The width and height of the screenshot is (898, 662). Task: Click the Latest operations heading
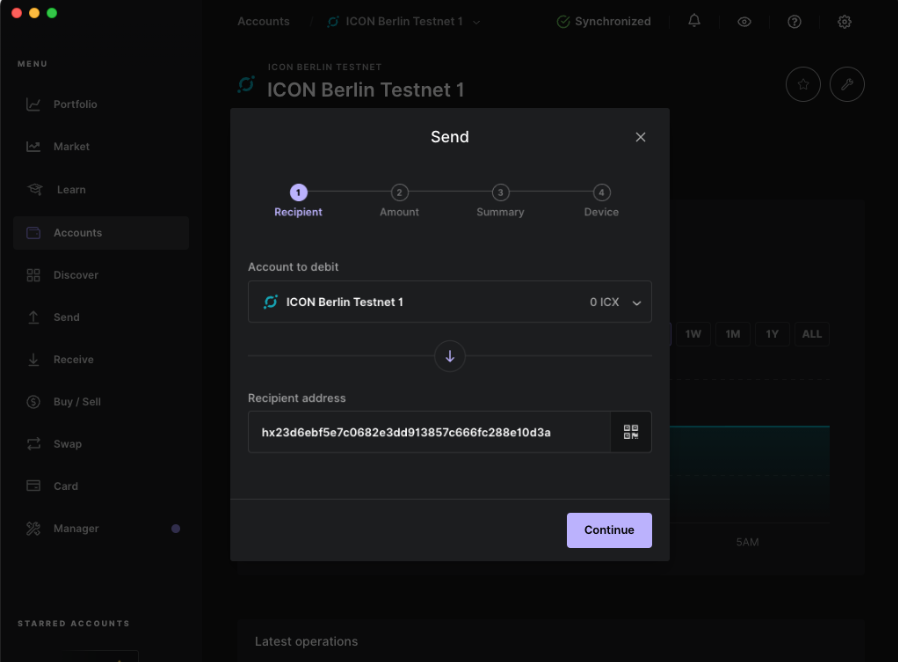306,641
